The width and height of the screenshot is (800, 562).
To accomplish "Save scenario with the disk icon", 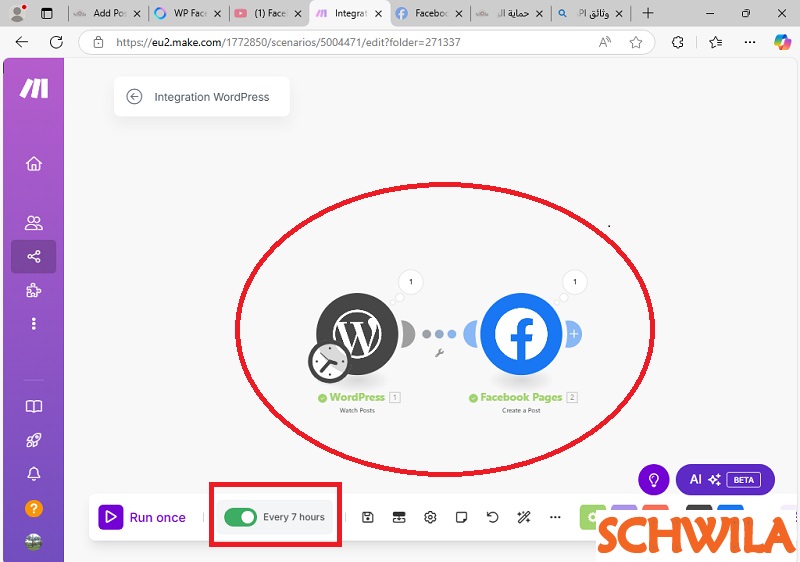I will tap(367, 517).
